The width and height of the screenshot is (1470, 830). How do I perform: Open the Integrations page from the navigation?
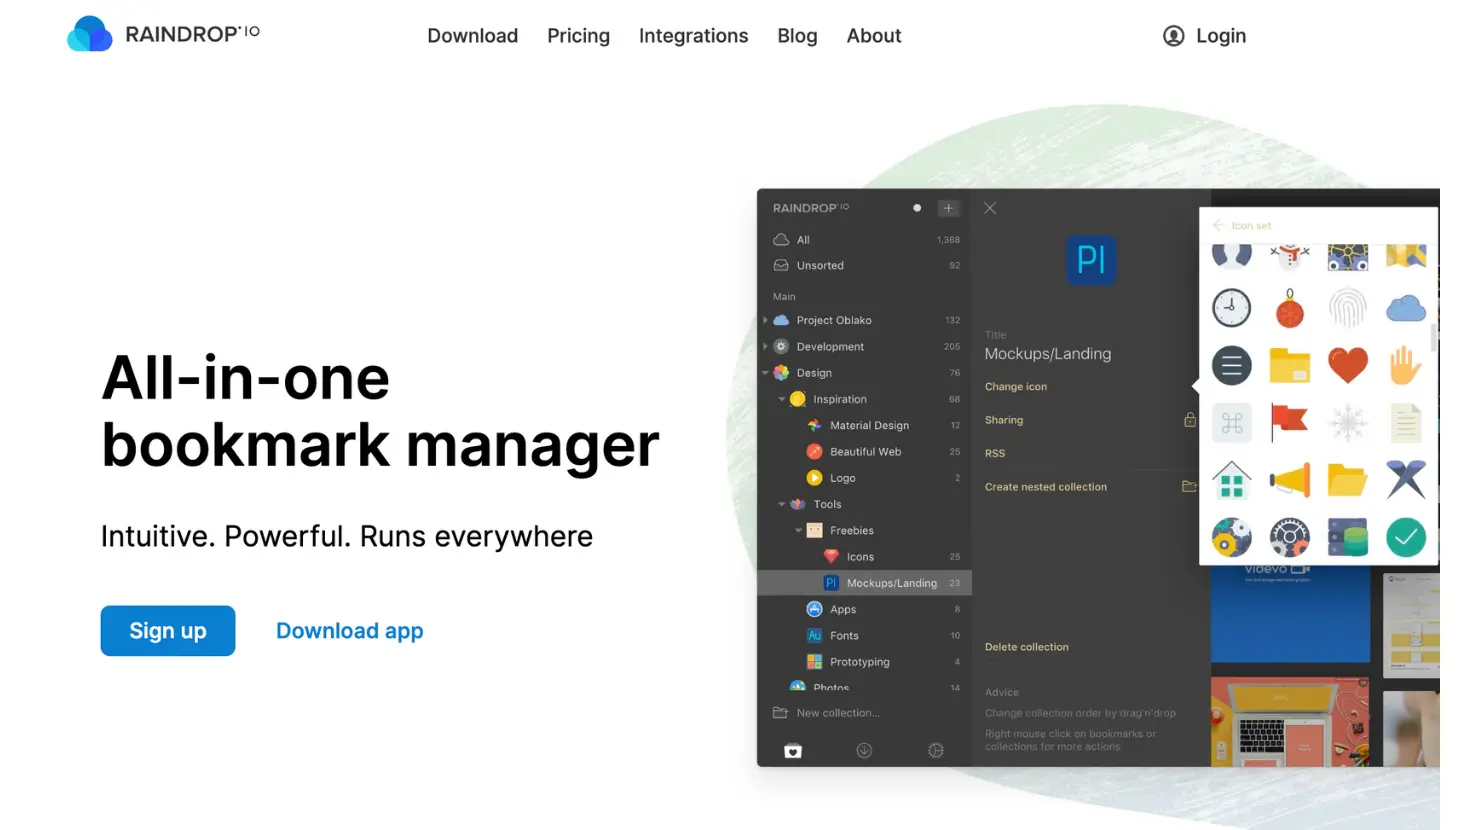(693, 36)
